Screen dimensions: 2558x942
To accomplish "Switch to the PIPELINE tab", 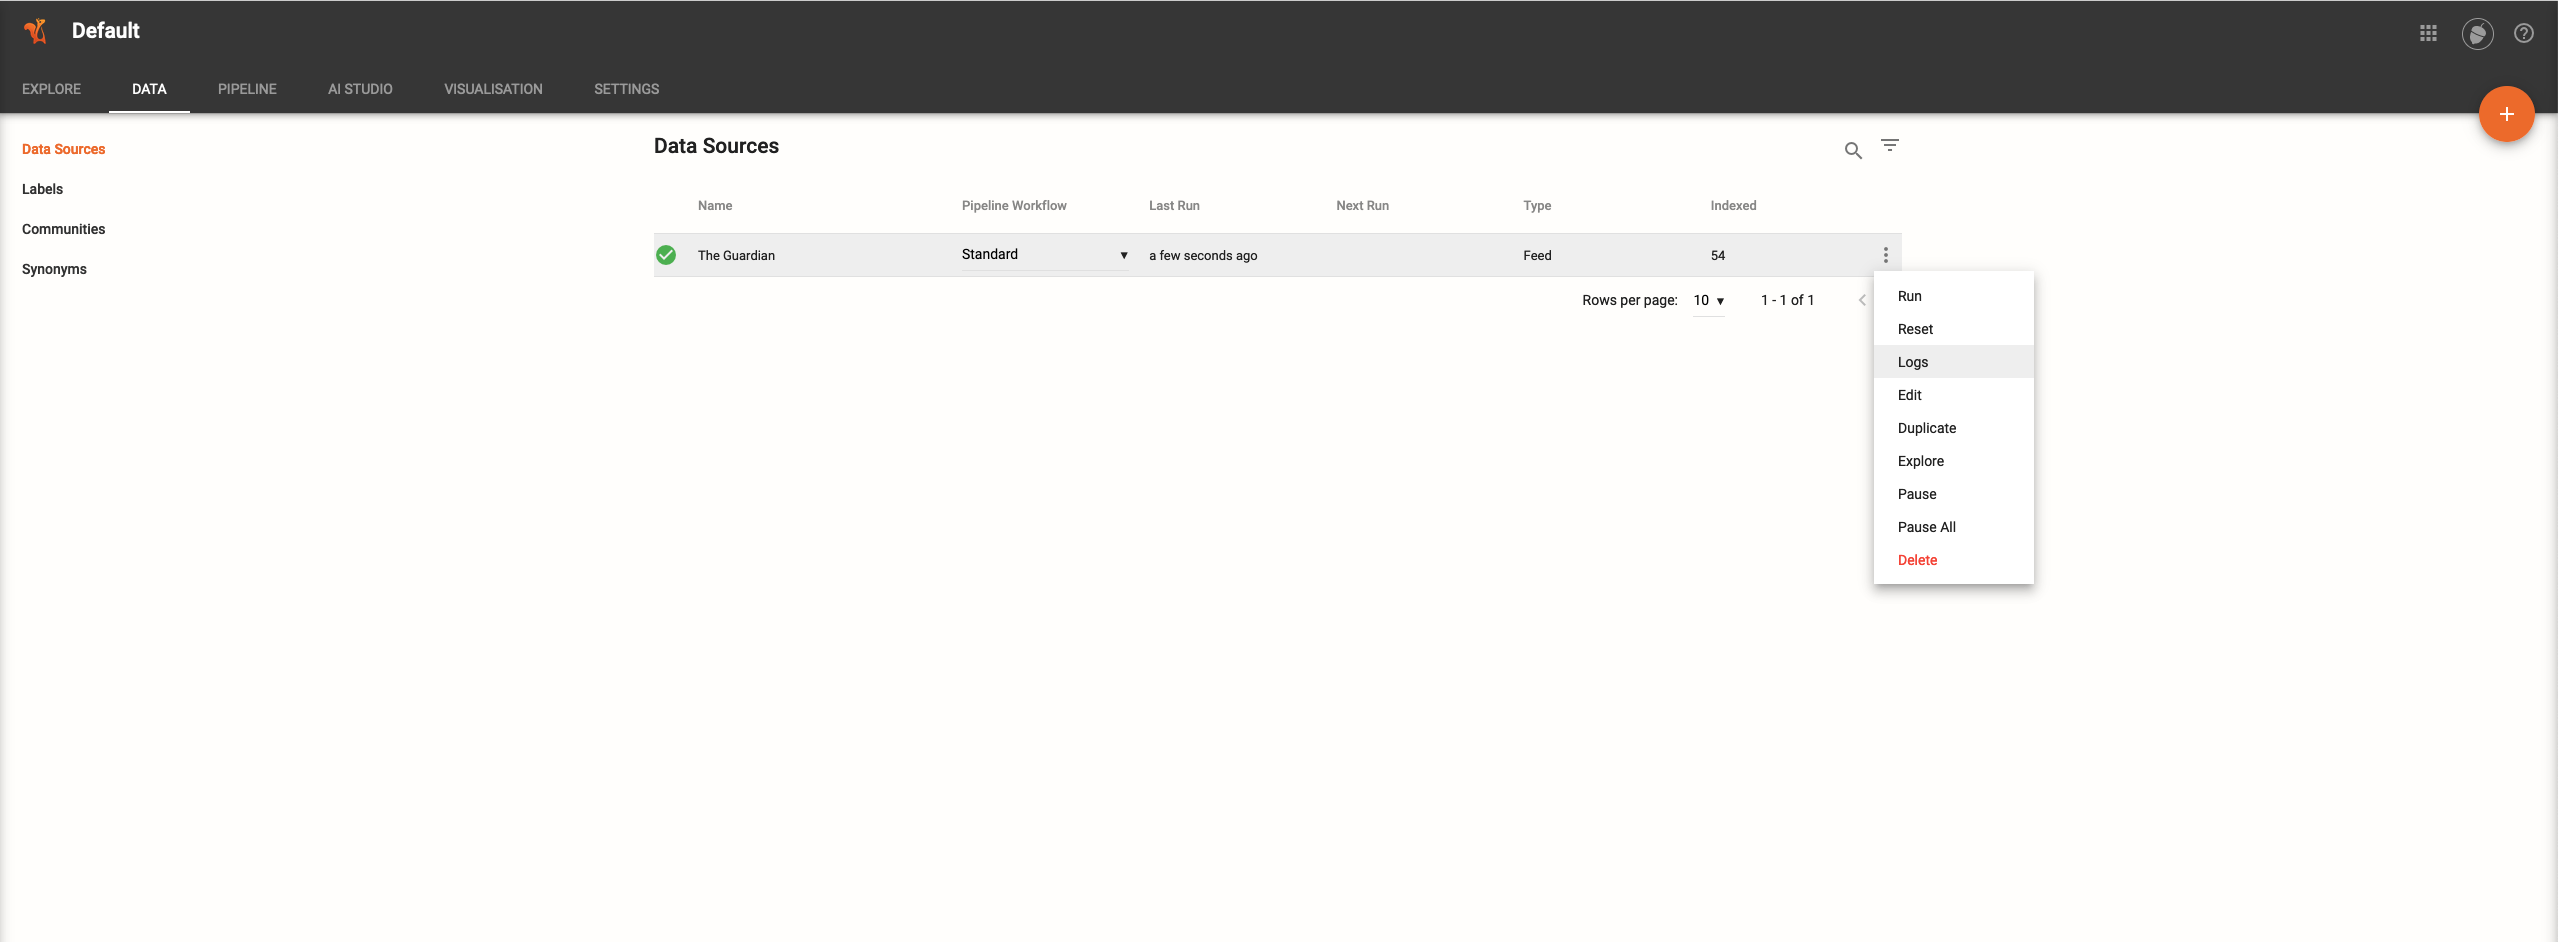I will pyautogui.click(x=247, y=89).
